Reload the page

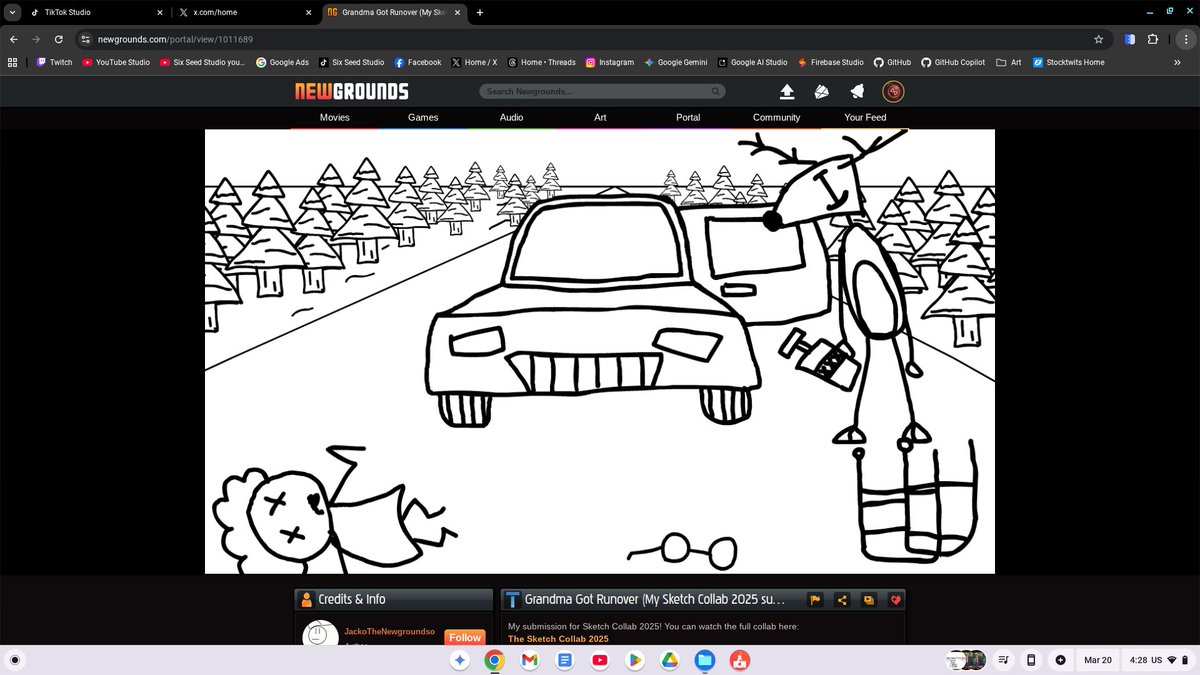coord(59,39)
